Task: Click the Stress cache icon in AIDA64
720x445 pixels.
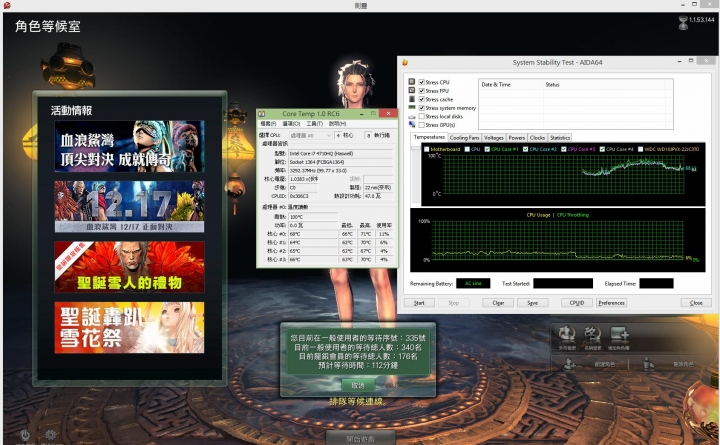Action: (412, 99)
